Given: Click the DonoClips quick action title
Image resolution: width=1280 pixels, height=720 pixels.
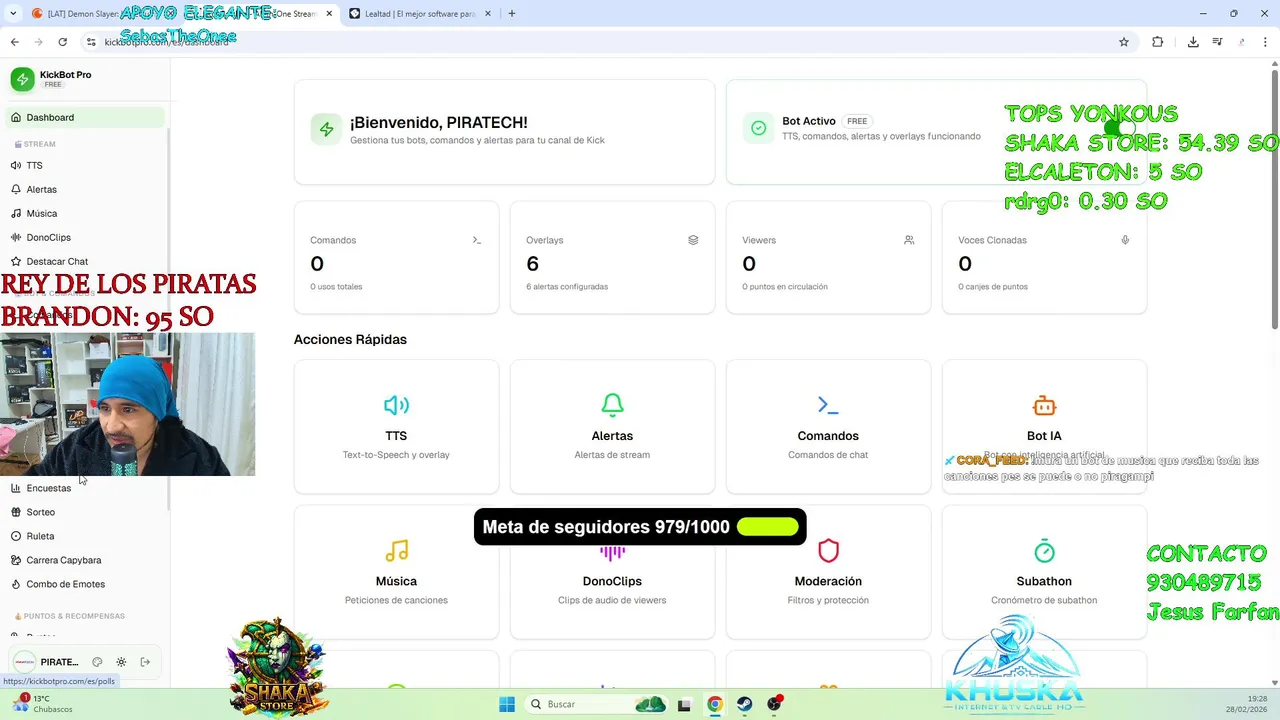Looking at the screenshot, I should pos(612,581).
